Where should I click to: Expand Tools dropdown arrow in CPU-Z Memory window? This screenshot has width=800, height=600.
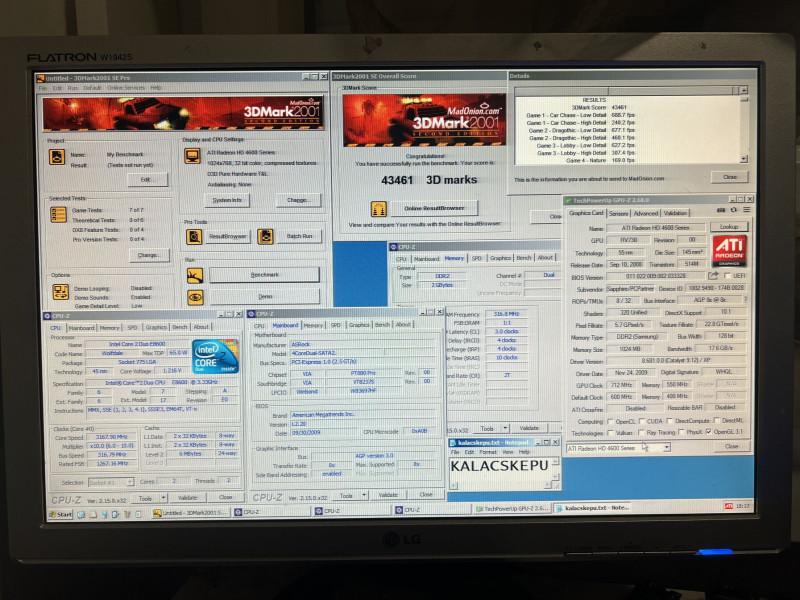(505, 428)
